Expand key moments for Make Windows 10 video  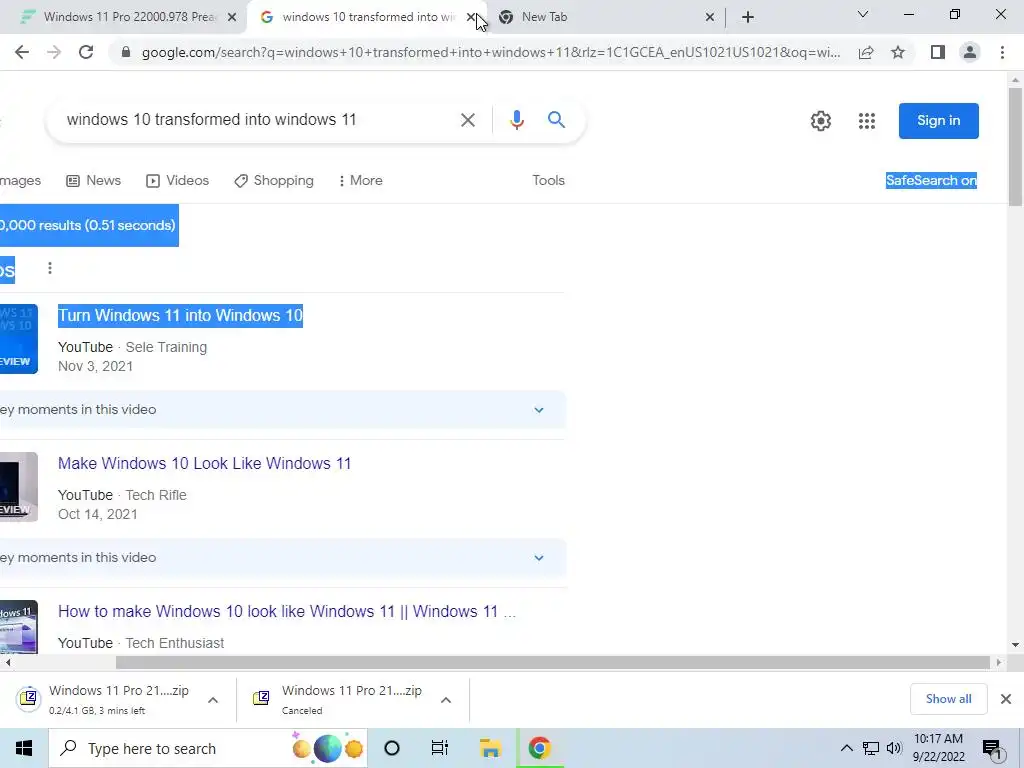pyautogui.click(x=539, y=558)
